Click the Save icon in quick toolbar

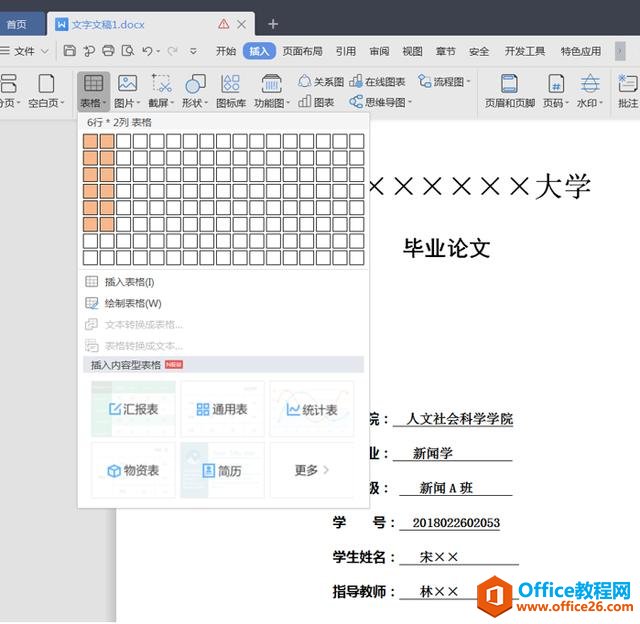pyautogui.click(x=70, y=51)
